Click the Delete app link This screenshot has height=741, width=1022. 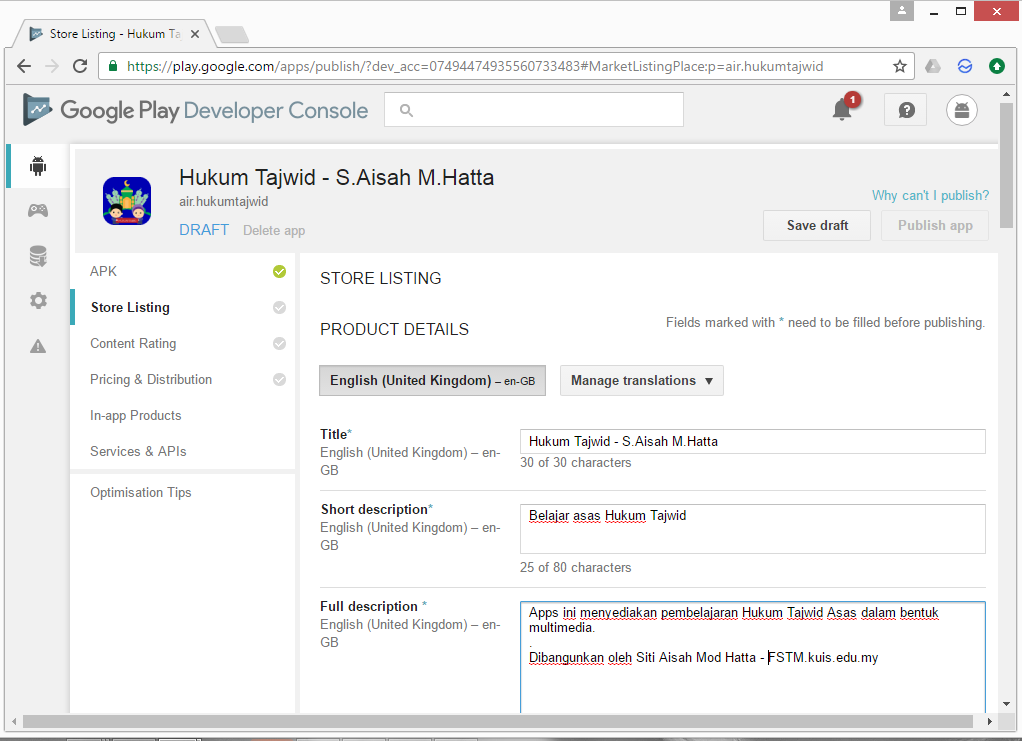[274, 231]
